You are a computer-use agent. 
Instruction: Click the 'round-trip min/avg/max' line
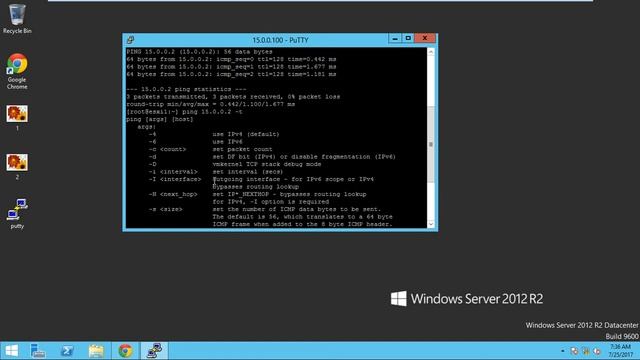(x=211, y=104)
